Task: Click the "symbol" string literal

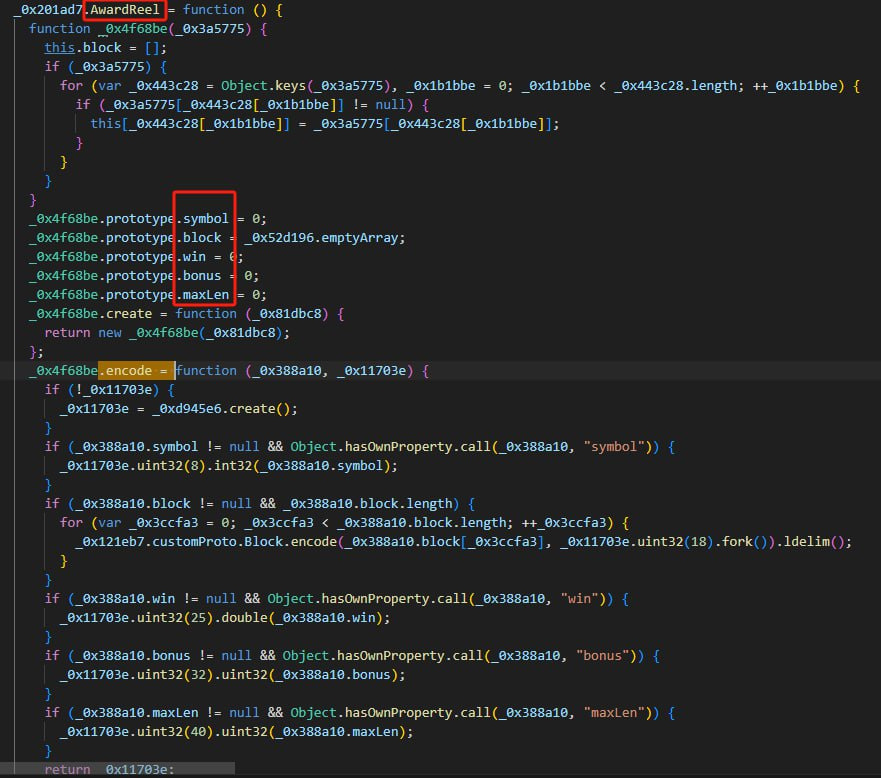Action: point(614,447)
